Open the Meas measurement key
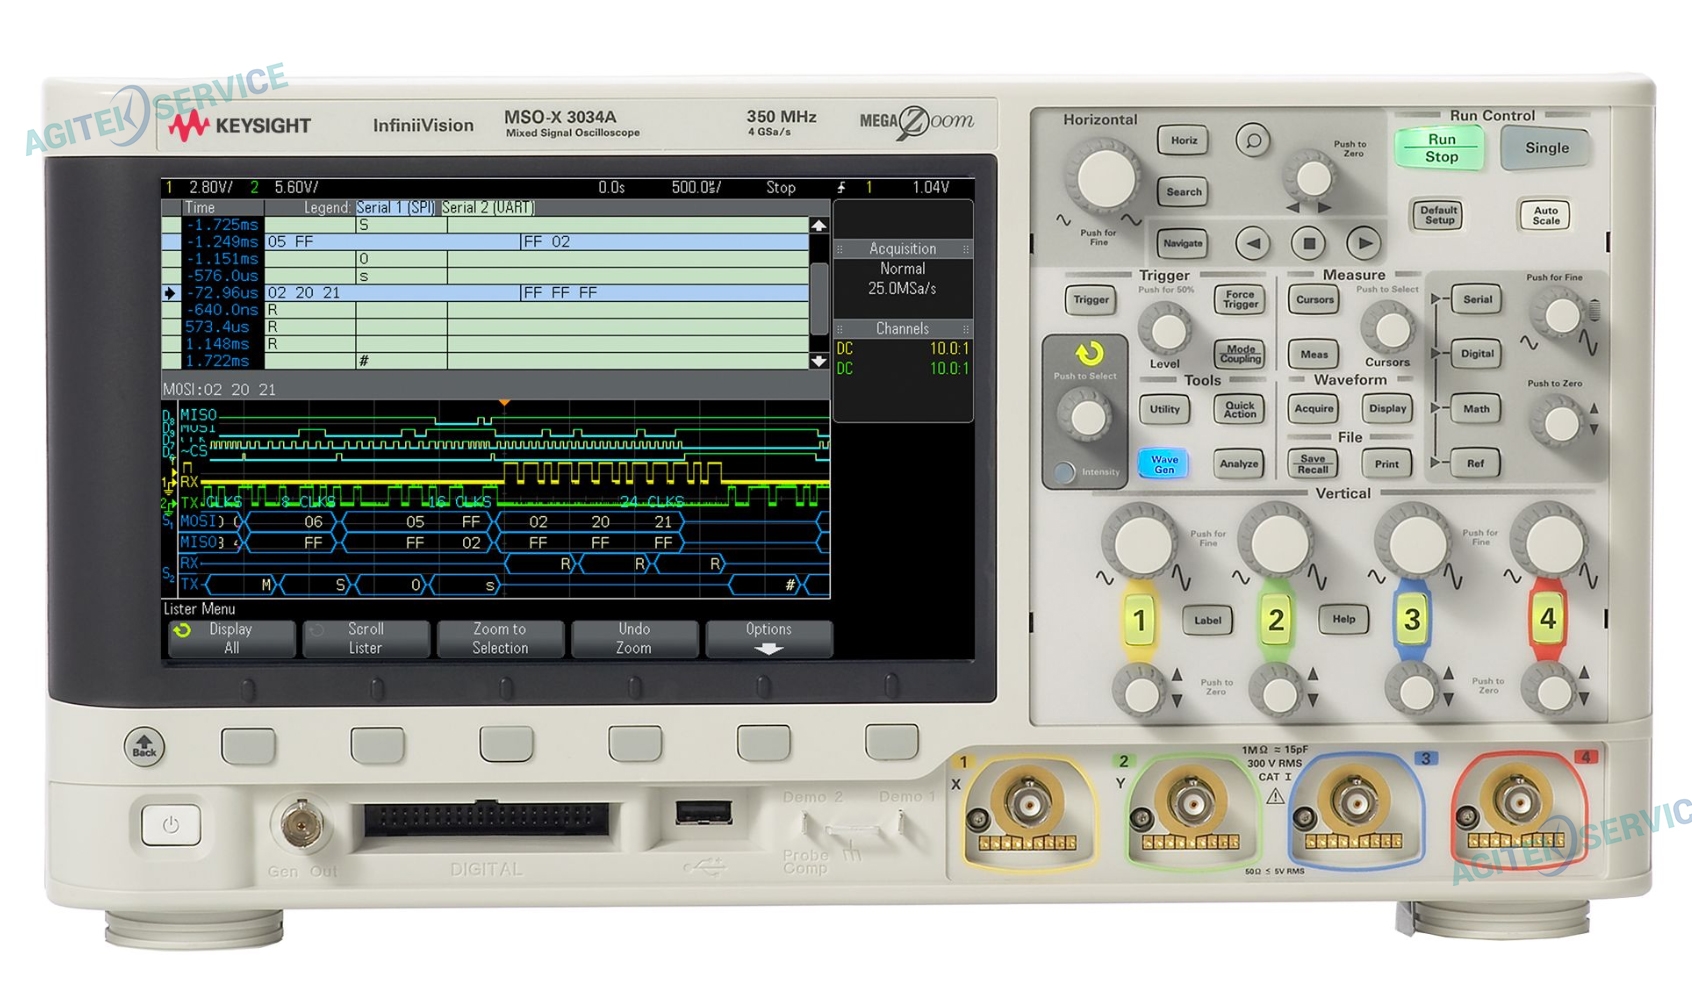The image size is (1692, 984). [x=1314, y=354]
